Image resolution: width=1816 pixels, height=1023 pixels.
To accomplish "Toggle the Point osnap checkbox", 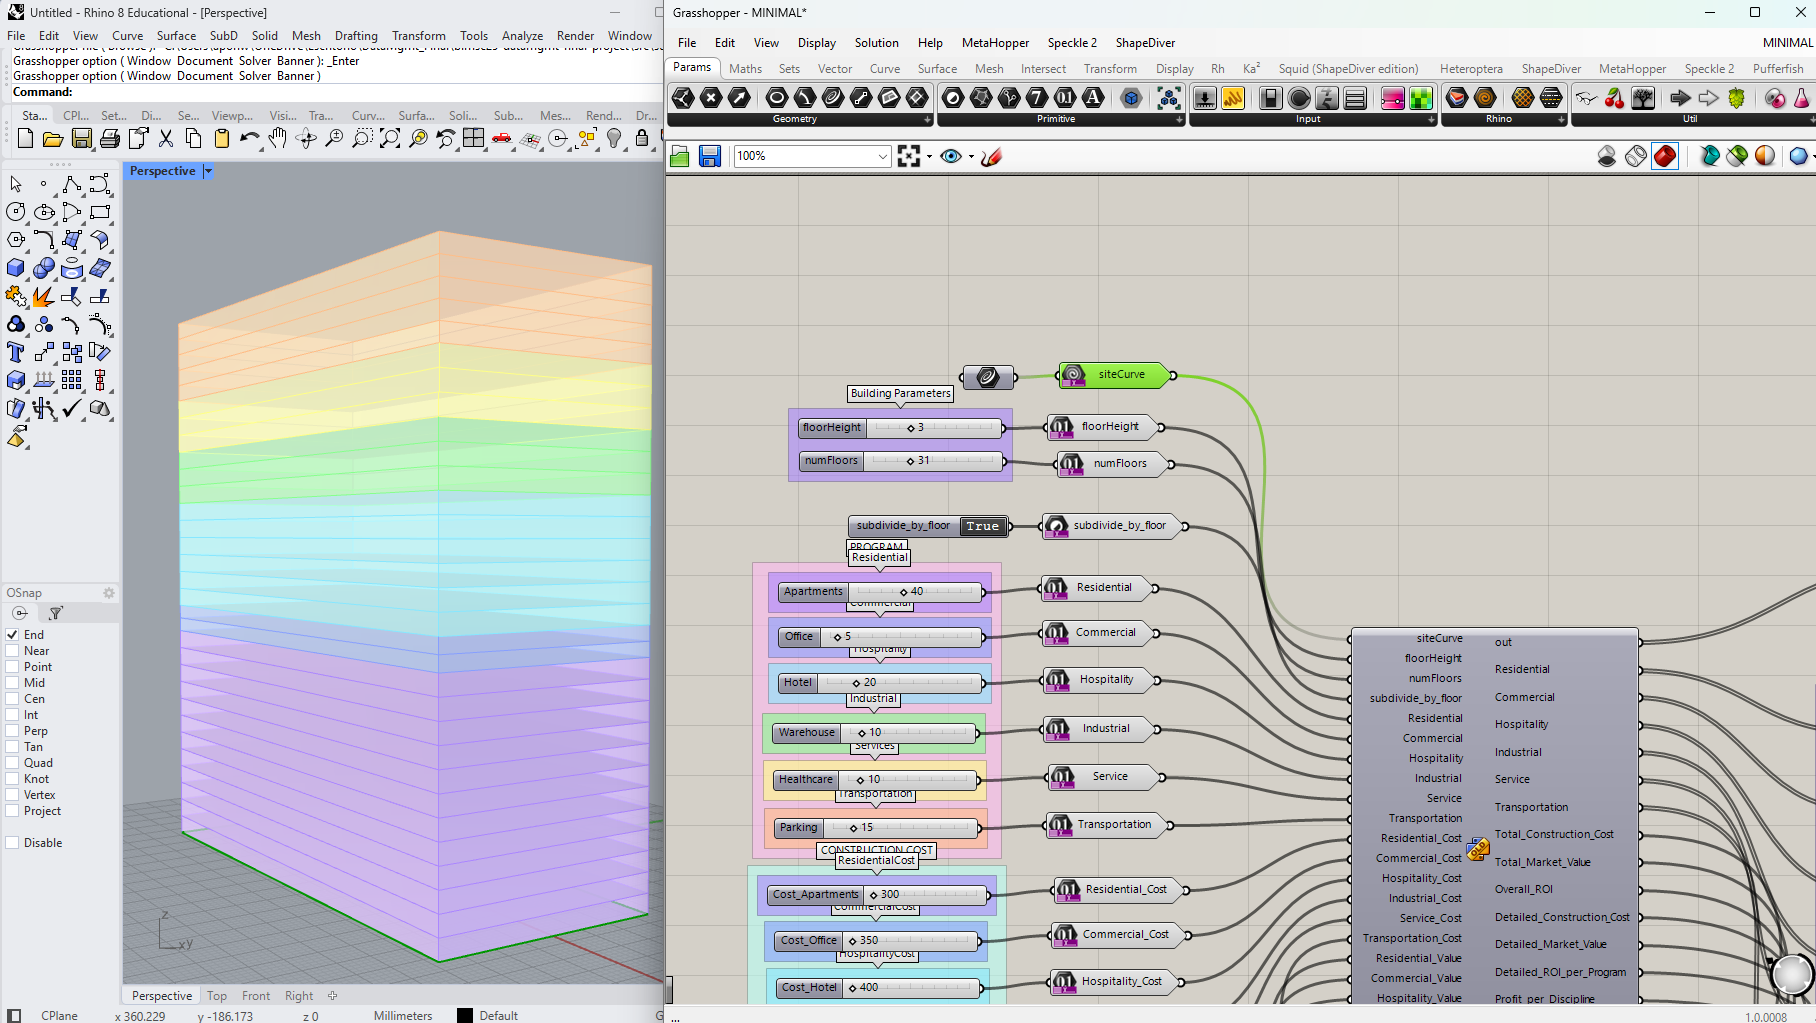I will [x=13, y=667].
